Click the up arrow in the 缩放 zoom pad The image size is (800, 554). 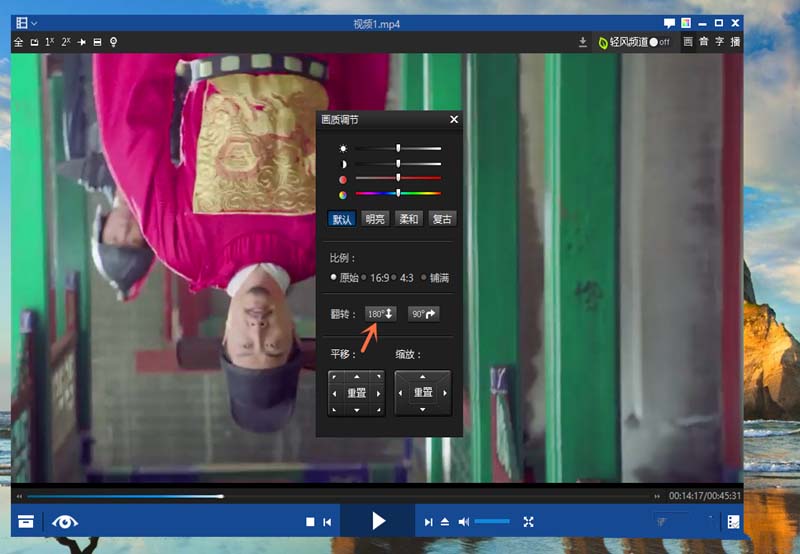422,376
